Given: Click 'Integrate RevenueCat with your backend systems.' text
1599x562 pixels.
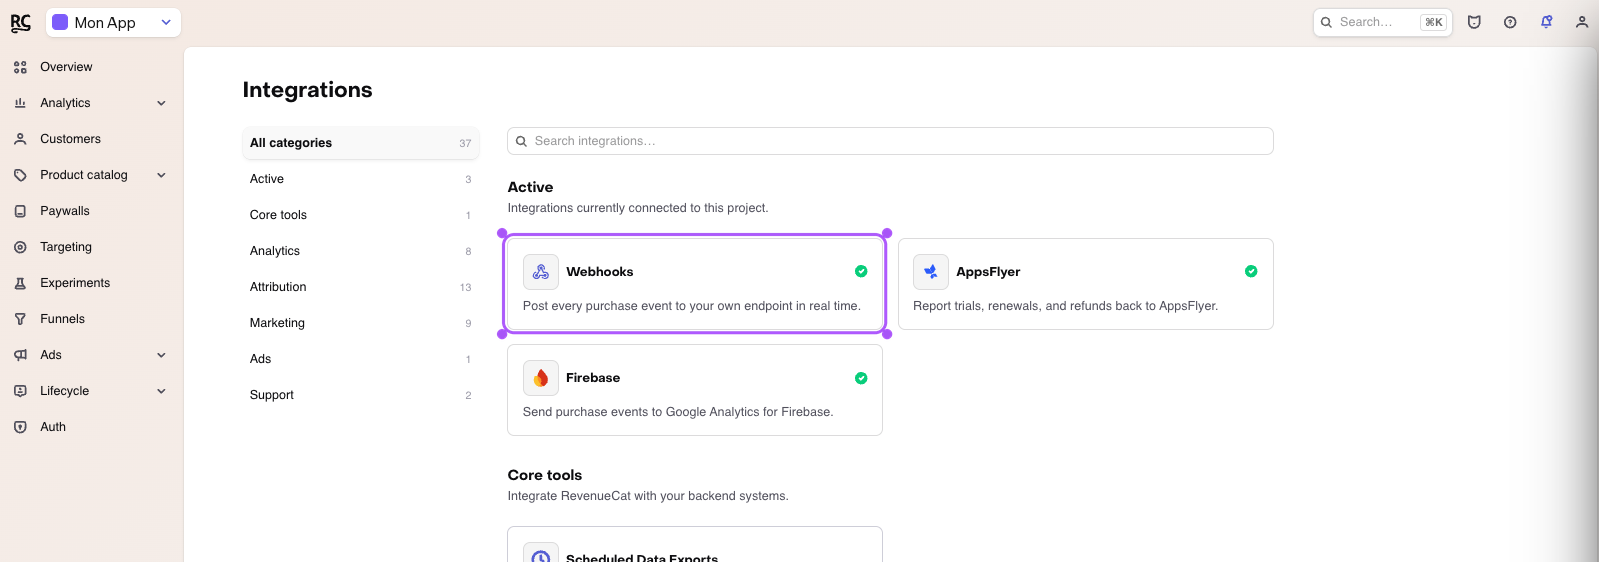Looking at the screenshot, I should (x=648, y=496).
